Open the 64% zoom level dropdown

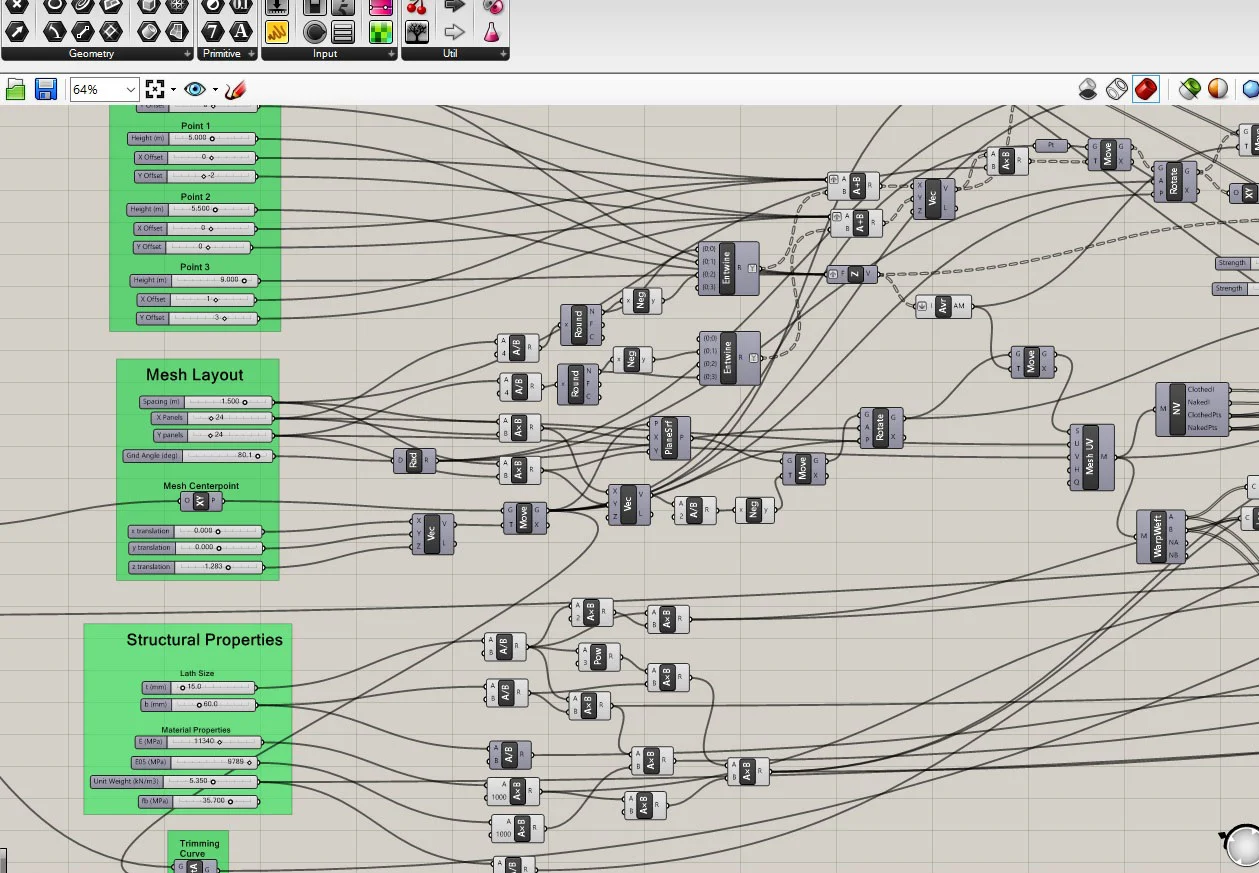pyautogui.click(x=130, y=89)
